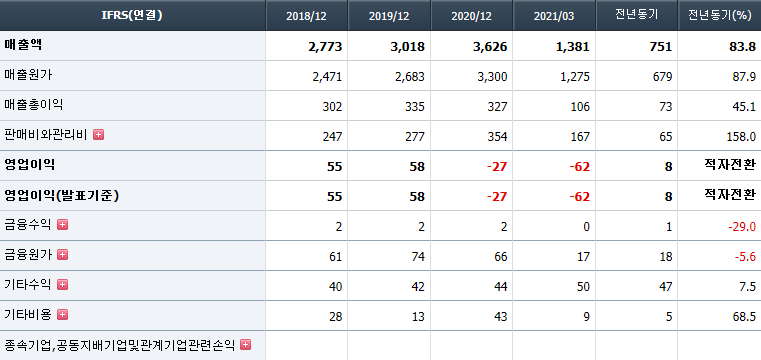Click 매출액 value 1,381 for 2021/03
The width and height of the screenshot is (761, 360).
tap(573, 47)
